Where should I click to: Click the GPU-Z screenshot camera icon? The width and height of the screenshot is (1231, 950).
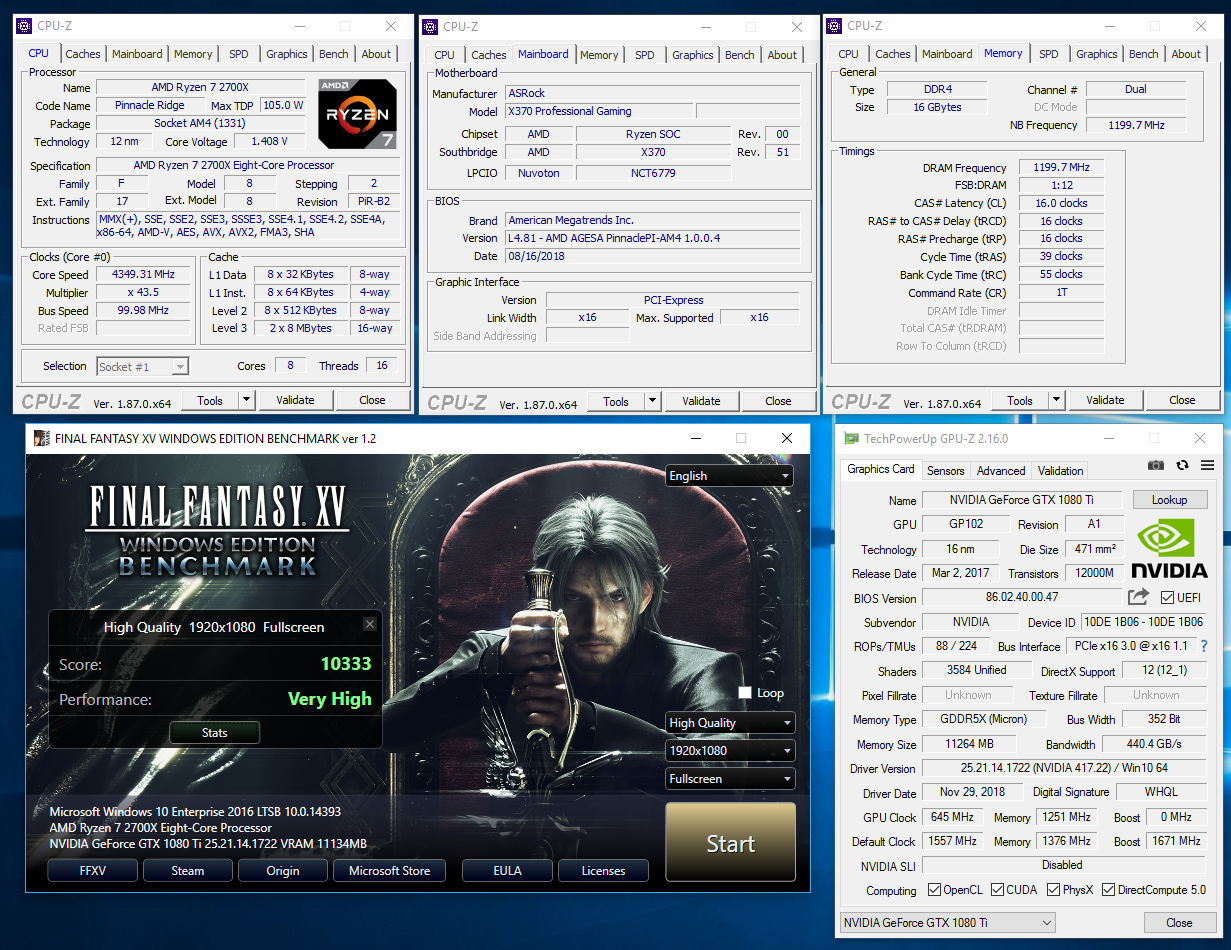(x=1156, y=466)
